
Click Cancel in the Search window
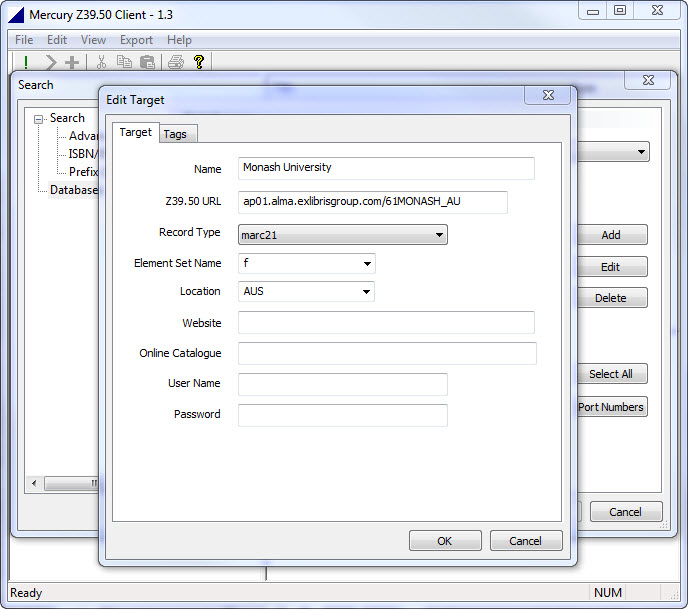coord(626,512)
